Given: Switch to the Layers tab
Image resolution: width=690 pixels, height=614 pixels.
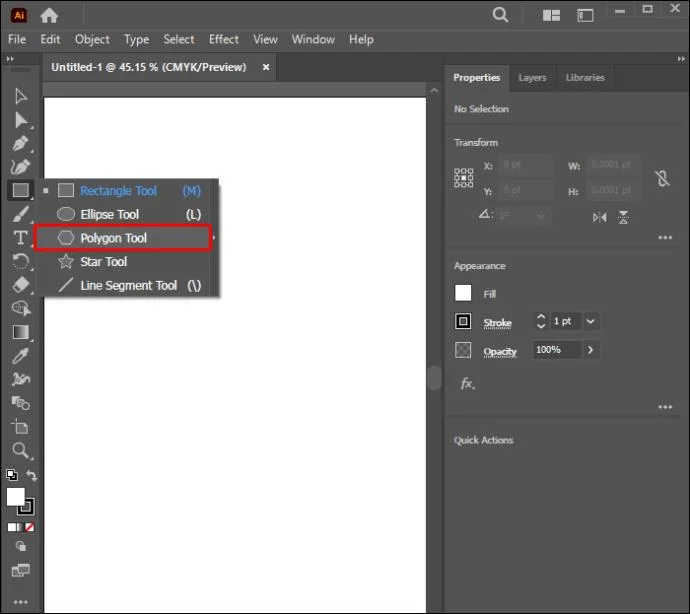Looking at the screenshot, I should point(532,78).
